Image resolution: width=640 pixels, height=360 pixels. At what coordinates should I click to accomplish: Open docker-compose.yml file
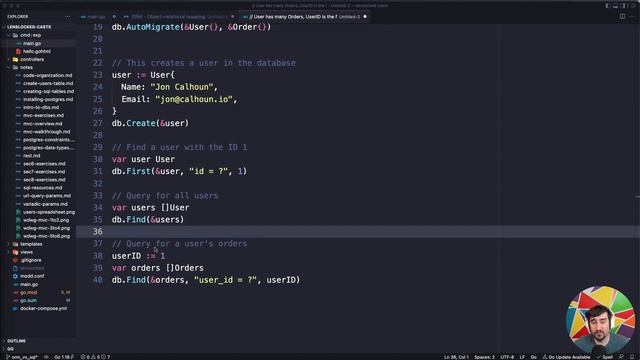pyautogui.click(x=43, y=309)
